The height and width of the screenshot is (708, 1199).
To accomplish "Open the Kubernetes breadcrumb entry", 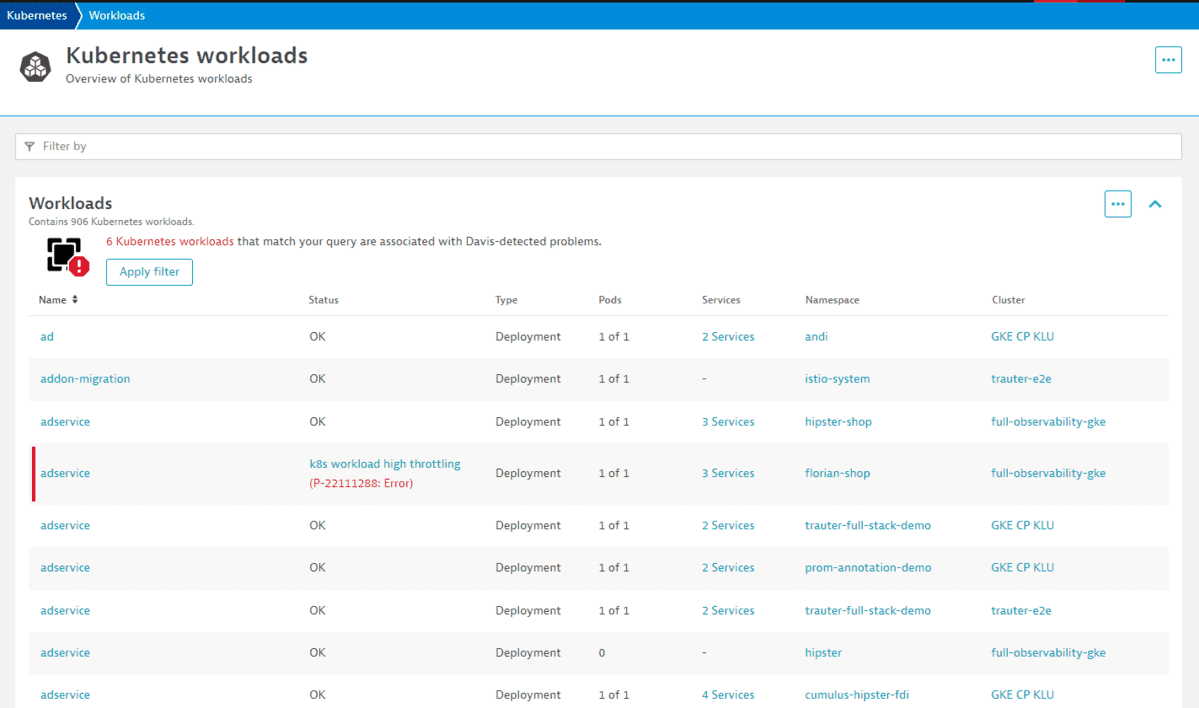I will coord(35,15).
